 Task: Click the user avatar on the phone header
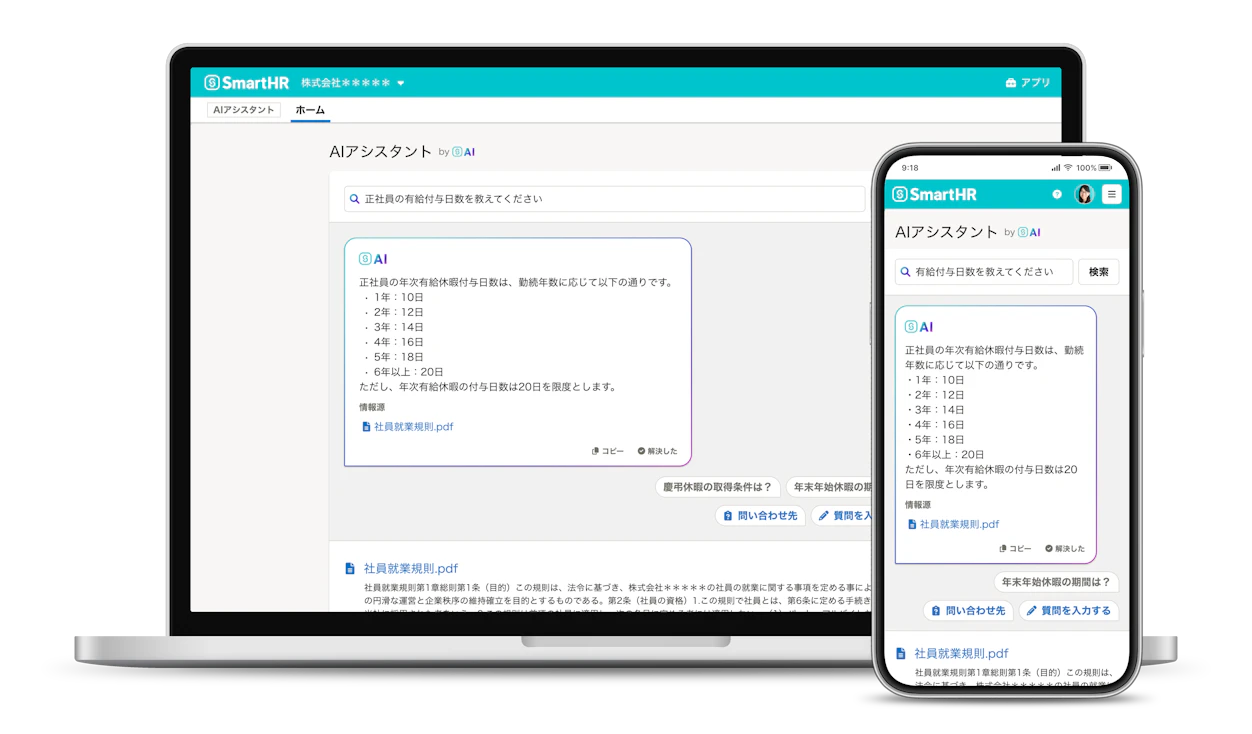pos(1084,194)
